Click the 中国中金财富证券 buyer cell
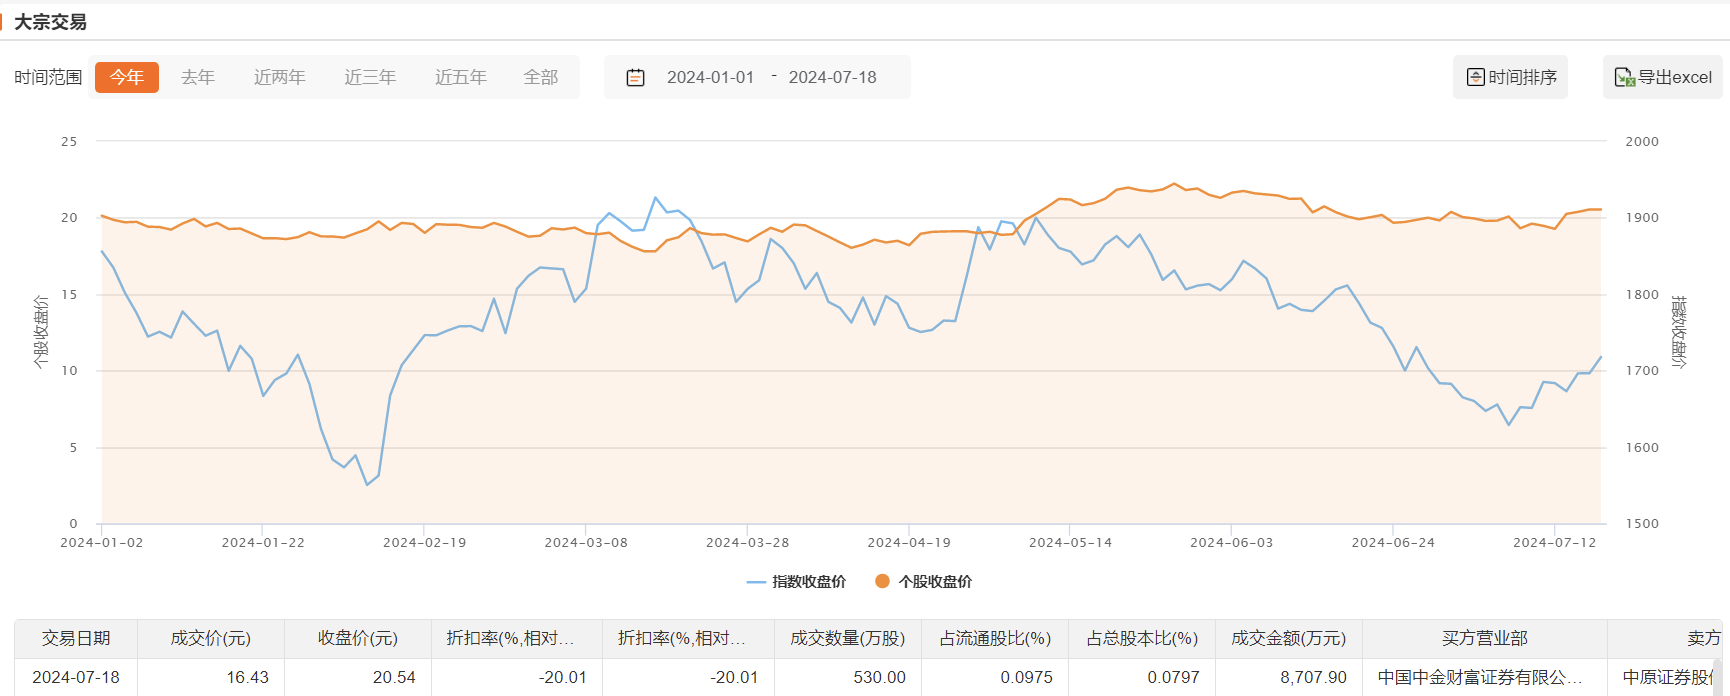This screenshot has width=1730, height=696. [x=1480, y=677]
